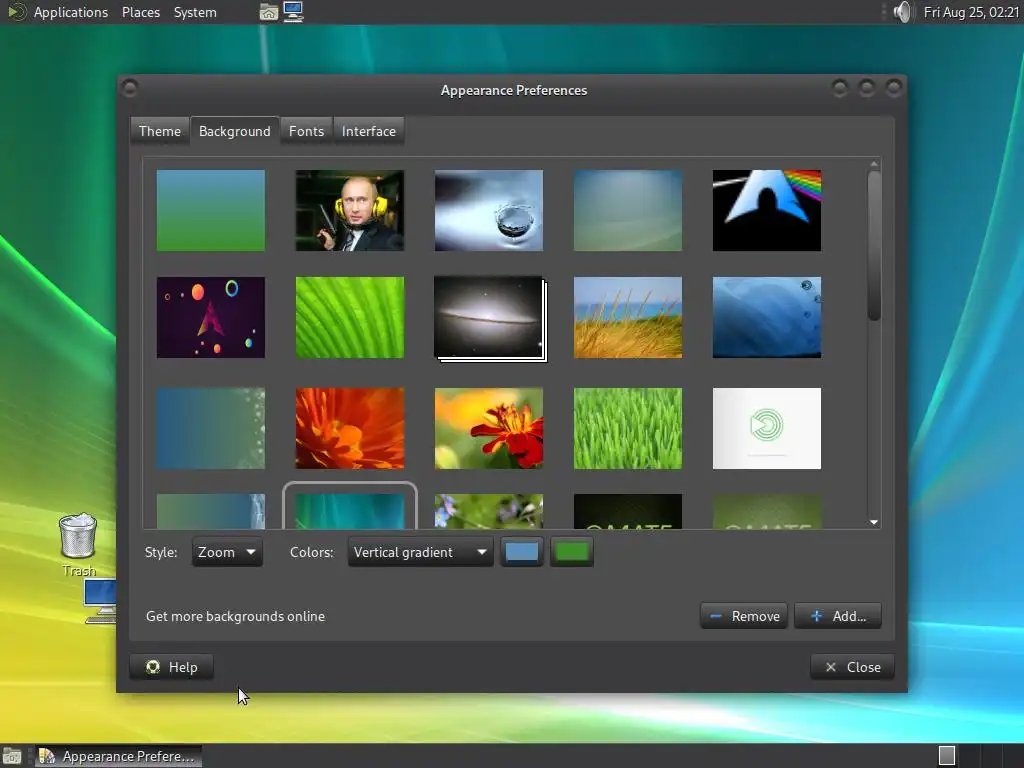
Task: Select the green grass blades wallpaper
Action: 628,428
